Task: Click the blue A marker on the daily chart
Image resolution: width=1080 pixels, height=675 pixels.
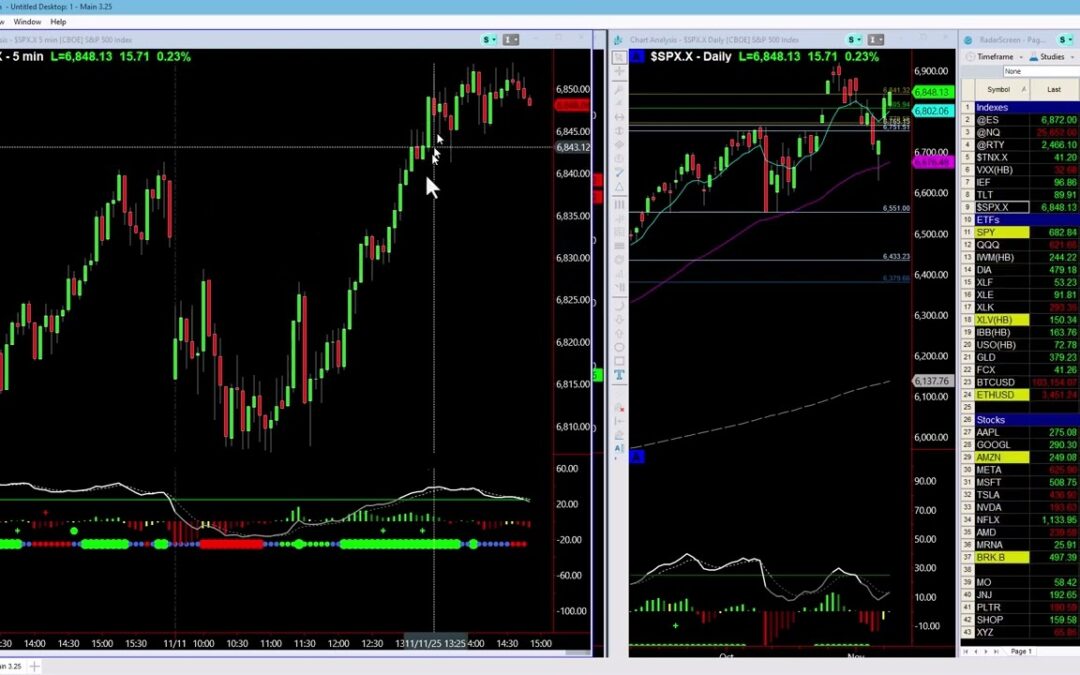Action: click(x=637, y=456)
